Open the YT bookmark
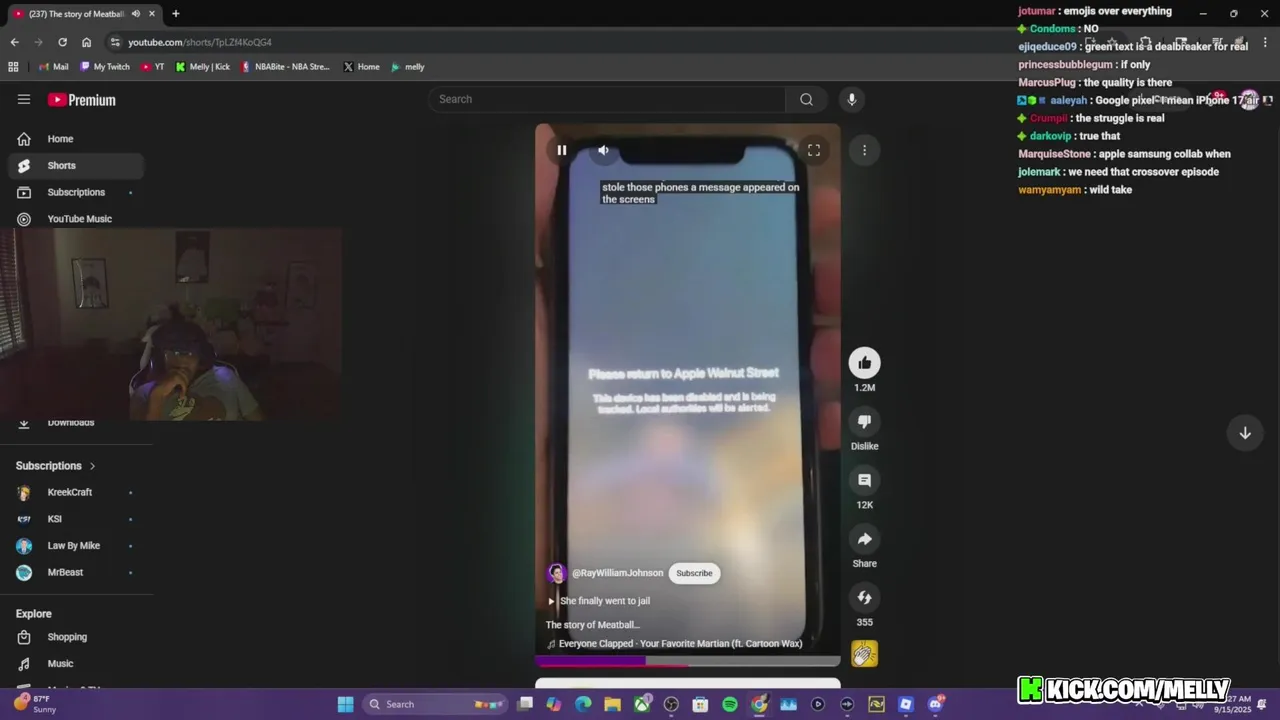1280x720 pixels. [153, 67]
